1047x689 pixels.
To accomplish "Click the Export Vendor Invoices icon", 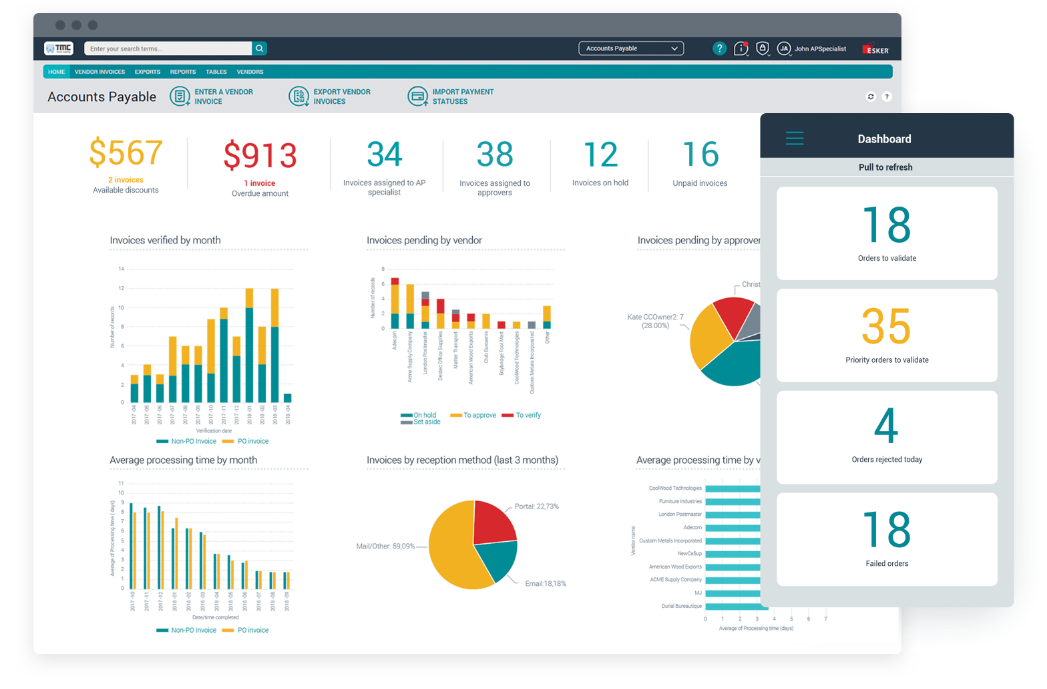I will [x=299, y=95].
